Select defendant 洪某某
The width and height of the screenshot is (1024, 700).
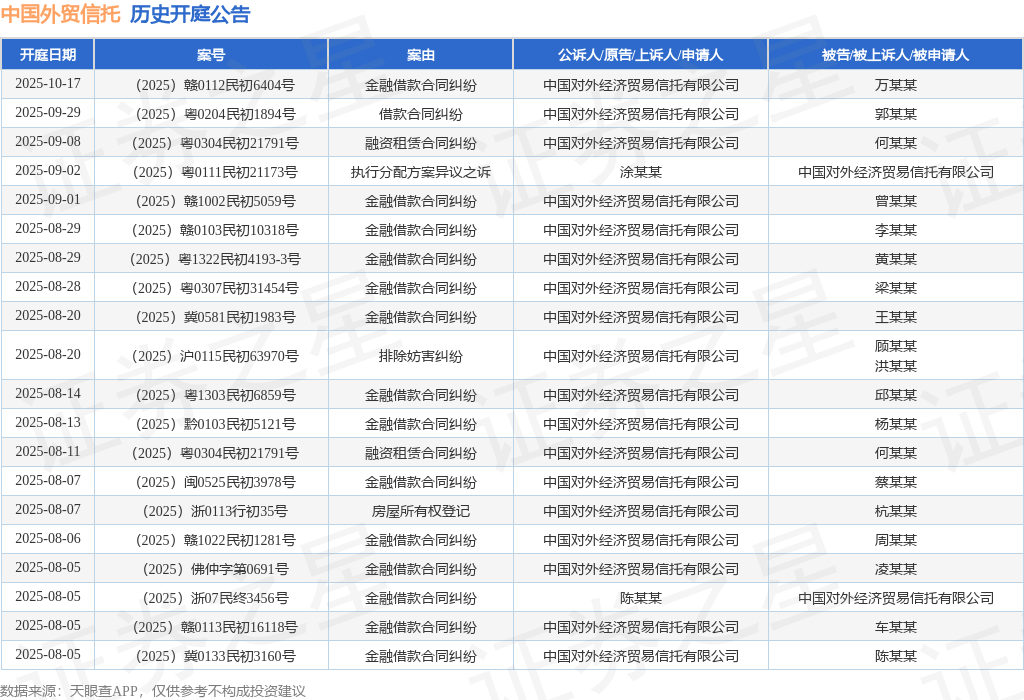[896, 366]
